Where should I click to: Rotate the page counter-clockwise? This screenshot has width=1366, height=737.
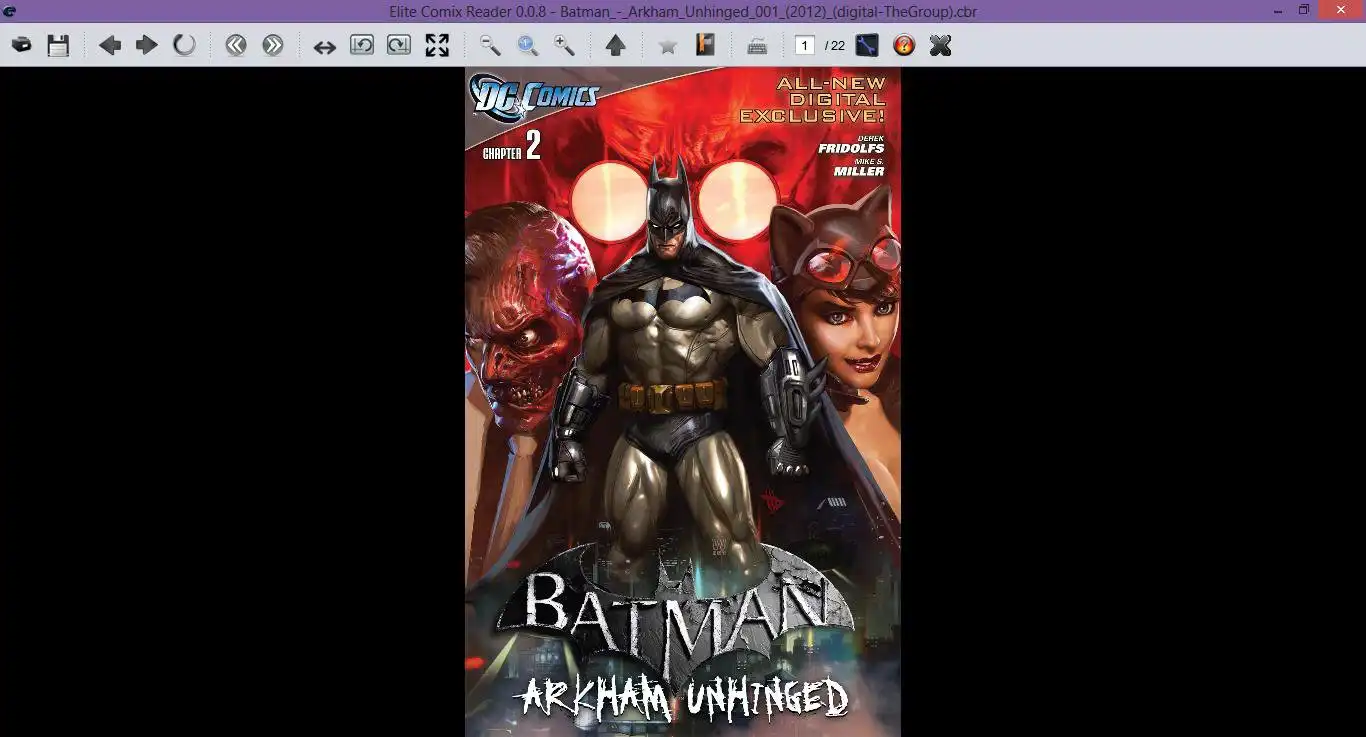(361, 45)
